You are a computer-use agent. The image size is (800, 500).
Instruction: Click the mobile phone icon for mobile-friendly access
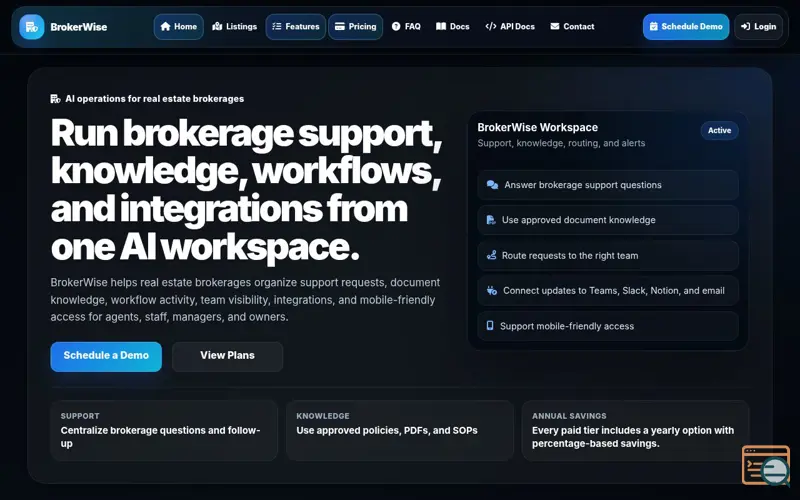click(490, 326)
